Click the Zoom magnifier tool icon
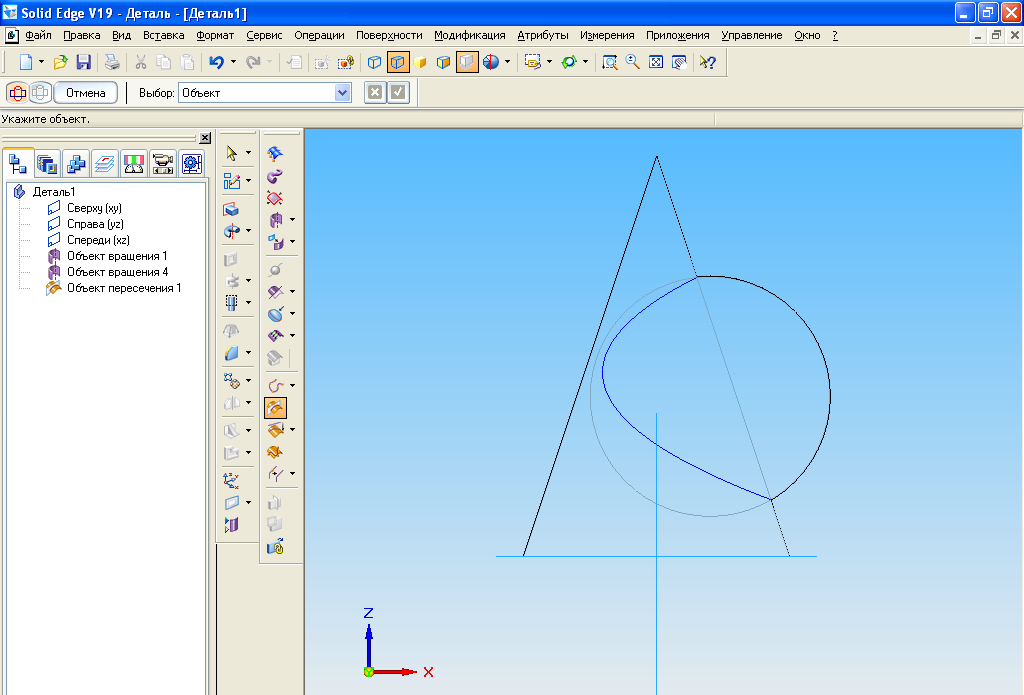Image resolution: width=1024 pixels, height=695 pixels. (x=632, y=62)
